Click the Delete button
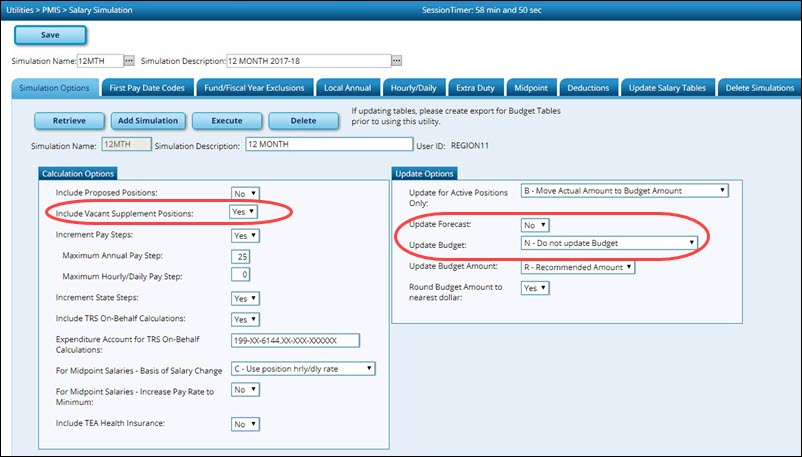The image size is (802, 457). click(302, 121)
